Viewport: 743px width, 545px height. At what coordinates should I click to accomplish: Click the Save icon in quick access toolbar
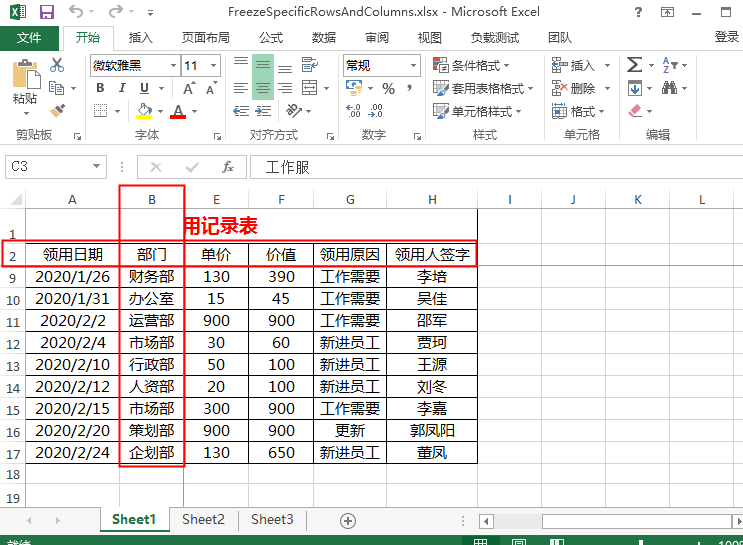pyautogui.click(x=46, y=12)
